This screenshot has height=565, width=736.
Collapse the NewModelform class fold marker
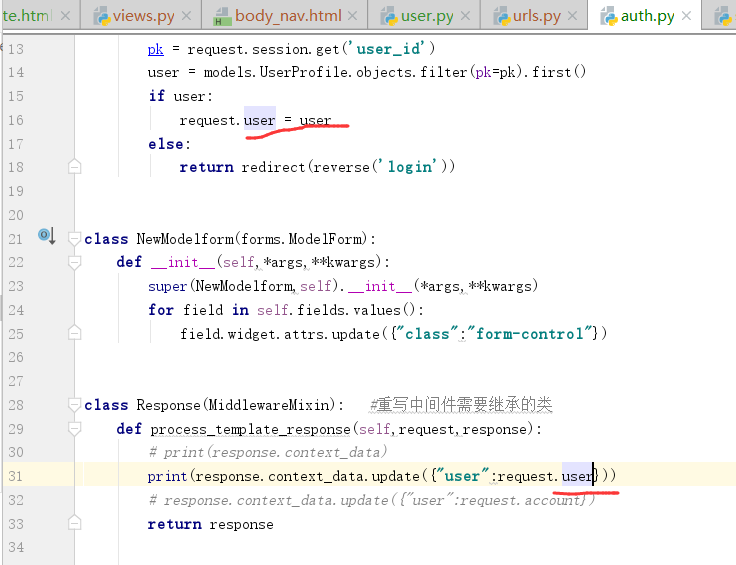(74, 239)
